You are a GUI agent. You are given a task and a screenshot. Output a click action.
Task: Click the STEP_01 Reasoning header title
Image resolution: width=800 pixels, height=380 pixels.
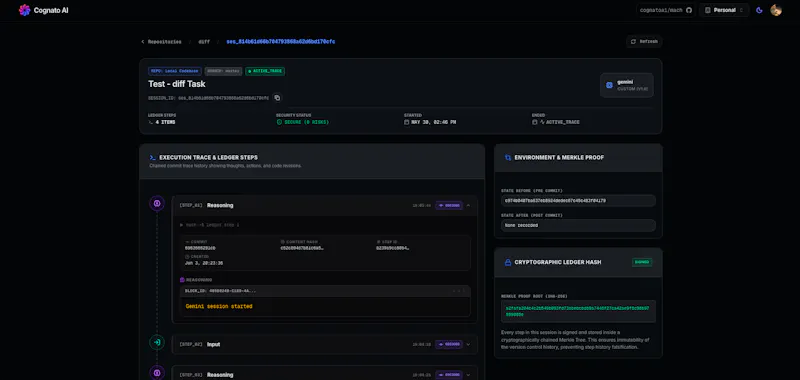pyautogui.click(x=220, y=206)
